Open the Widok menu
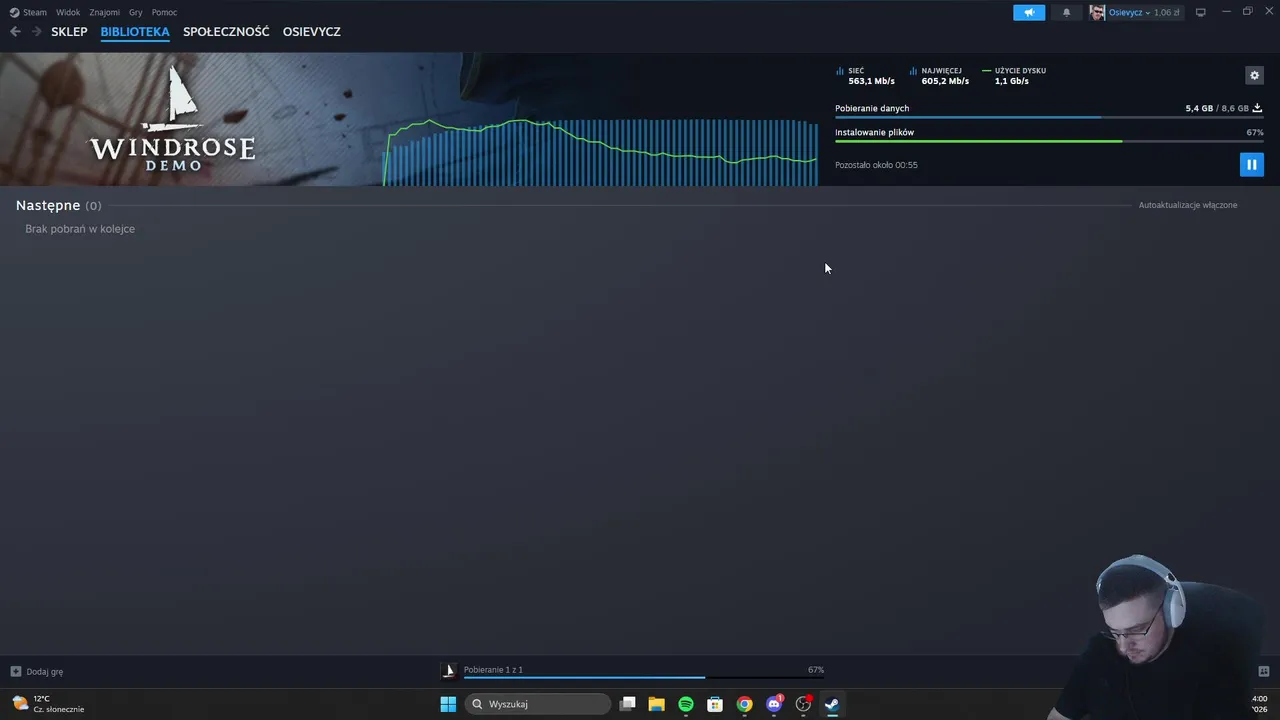 click(x=68, y=12)
